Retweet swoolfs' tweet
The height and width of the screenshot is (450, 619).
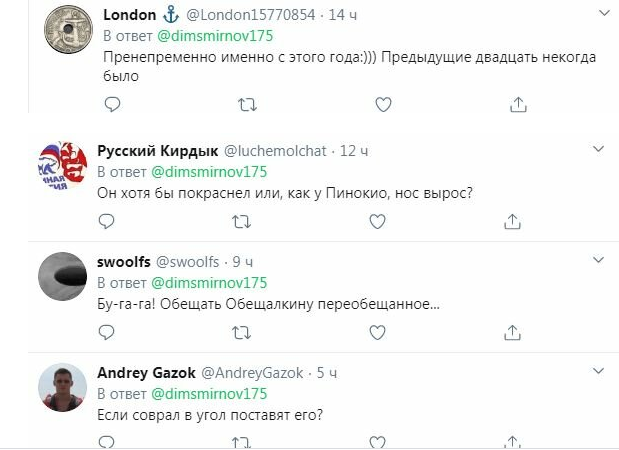click(x=243, y=331)
